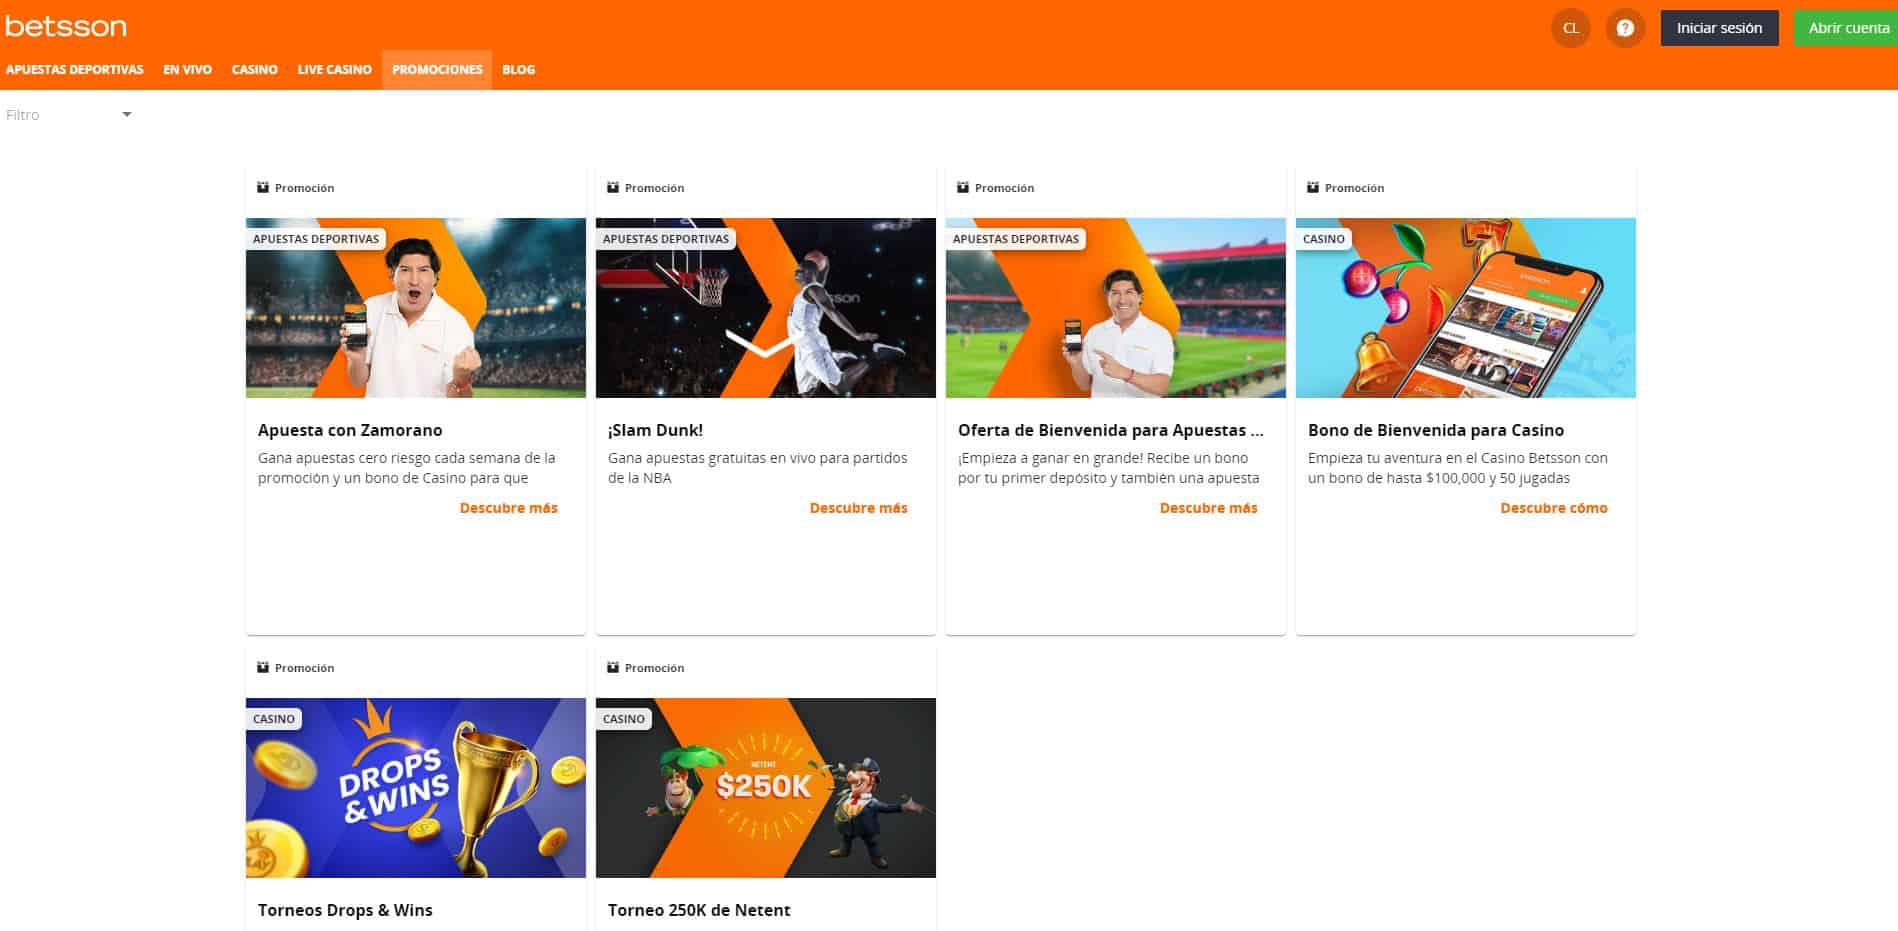Open the Oferta de Bienvenida football field image
This screenshot has height=931, width=1898.
1116,308
